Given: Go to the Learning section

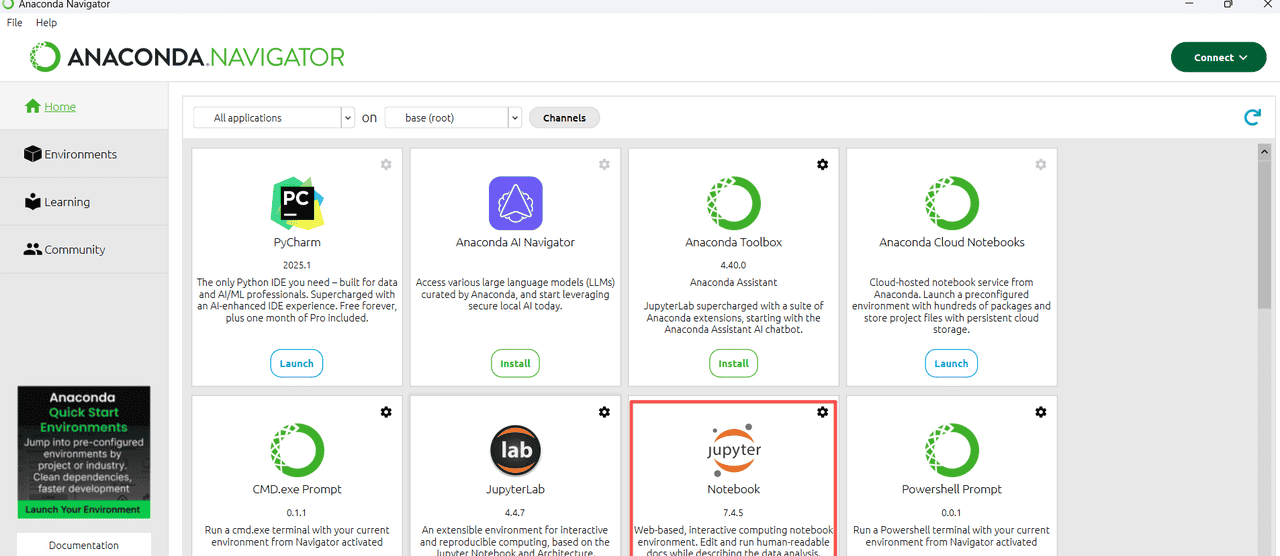Looking at the screenshot, I should point(66,202).
